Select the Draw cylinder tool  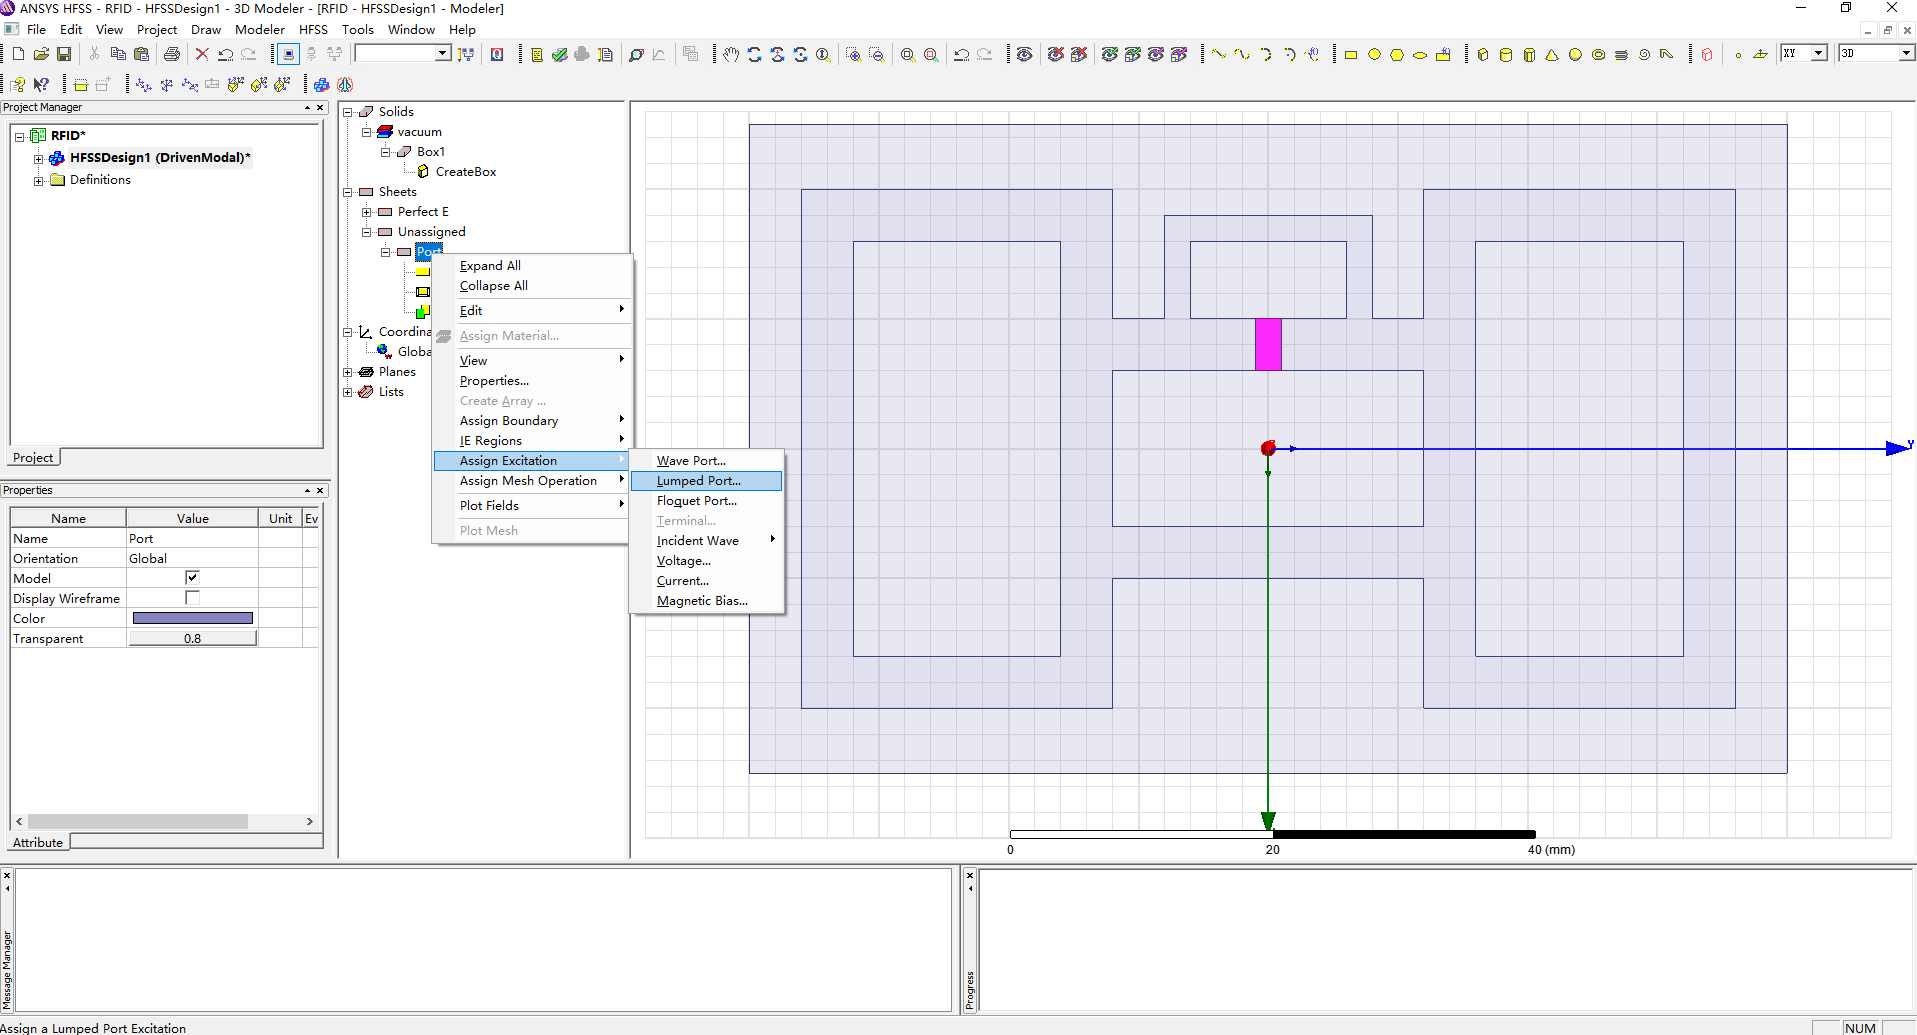click(1506, 55)
